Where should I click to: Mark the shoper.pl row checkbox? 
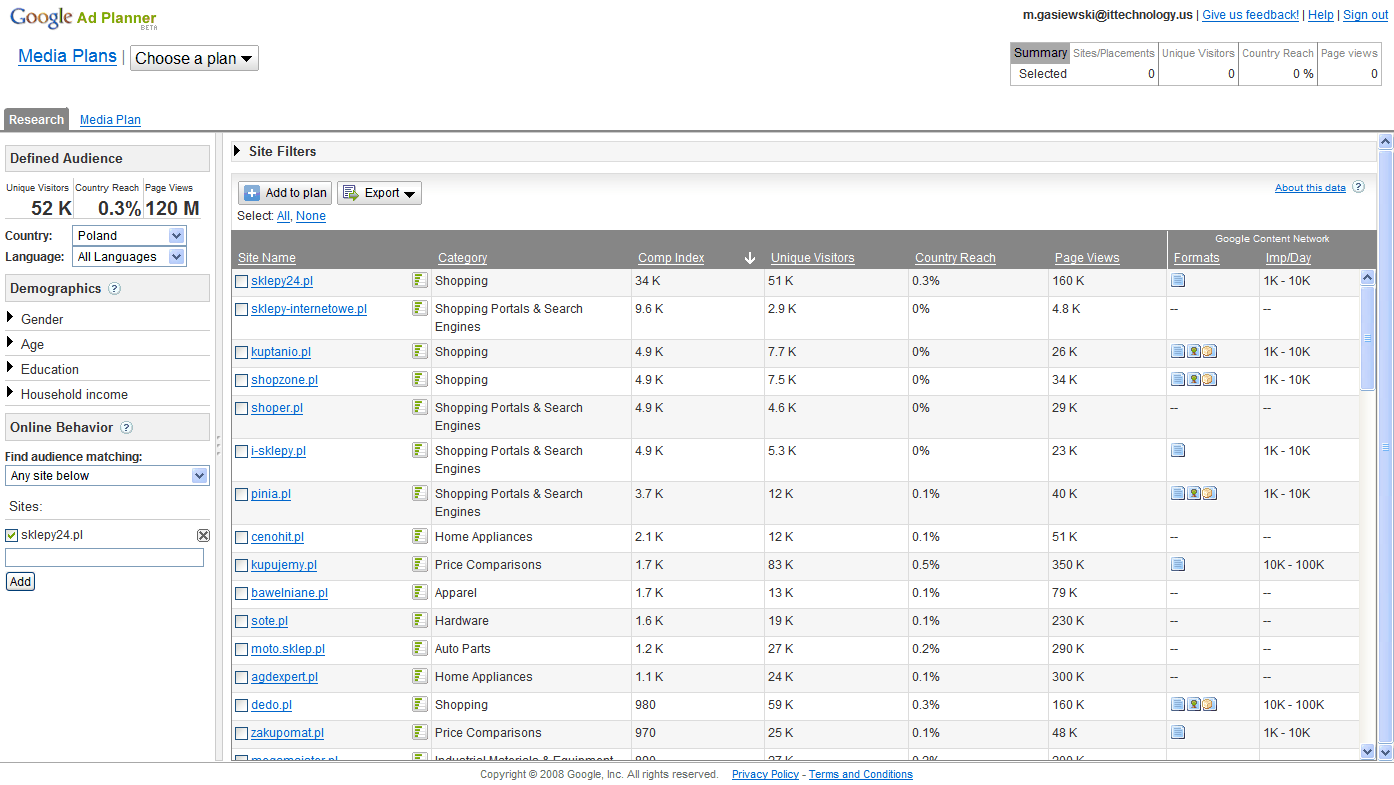pos(241,409)
